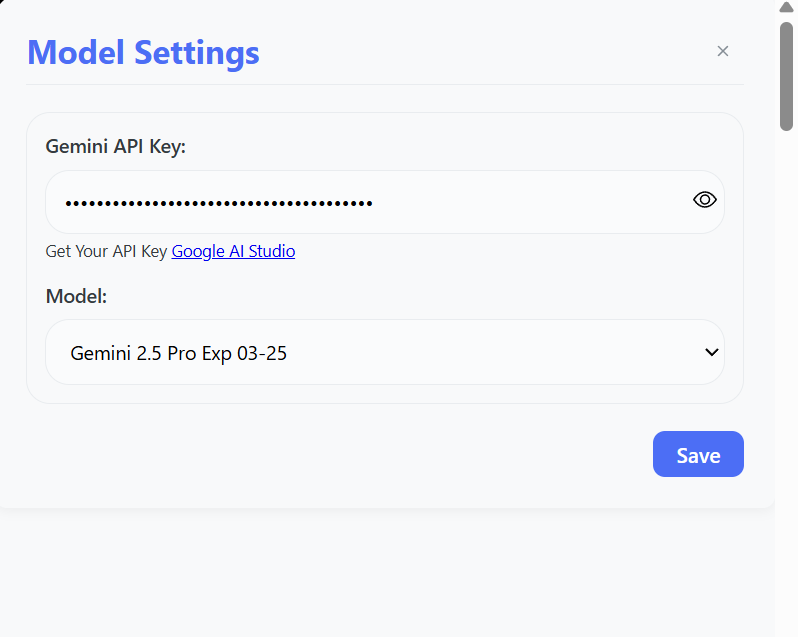Click the Gemini API Key label
Screen dimensions: 798x637
coord(116,147)
